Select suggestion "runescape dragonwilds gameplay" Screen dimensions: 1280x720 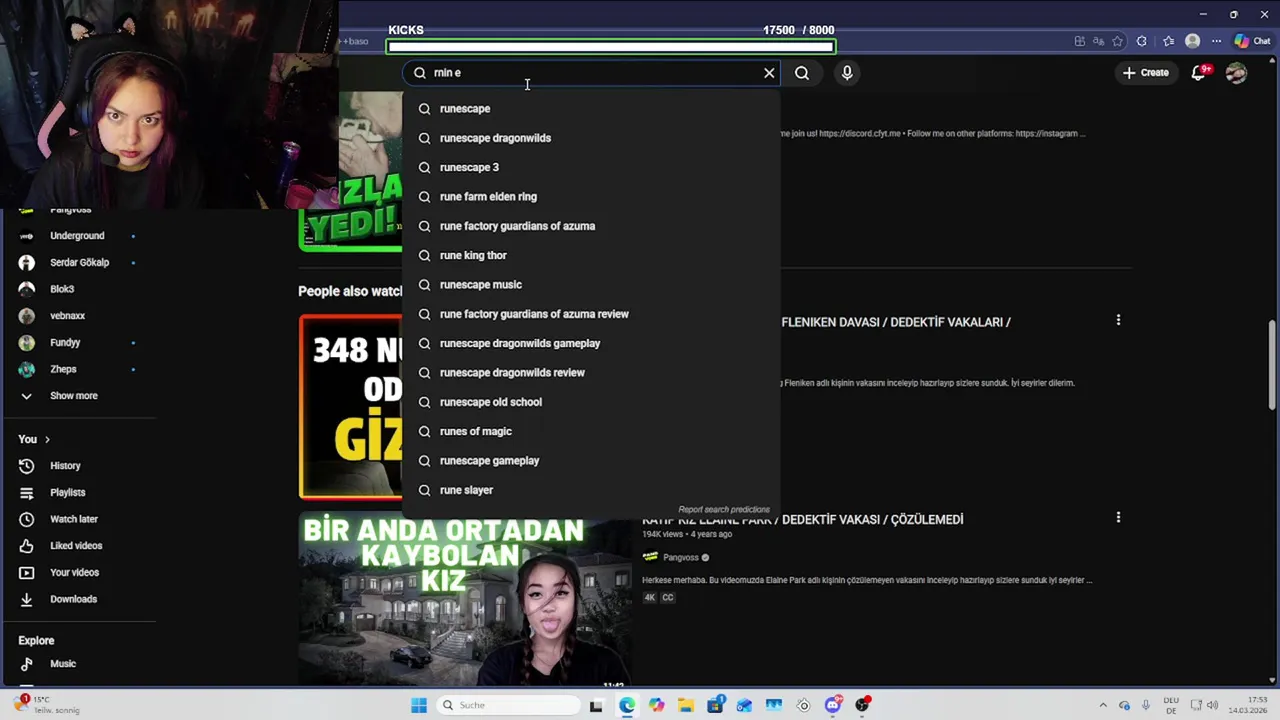[x=591, y=343]
